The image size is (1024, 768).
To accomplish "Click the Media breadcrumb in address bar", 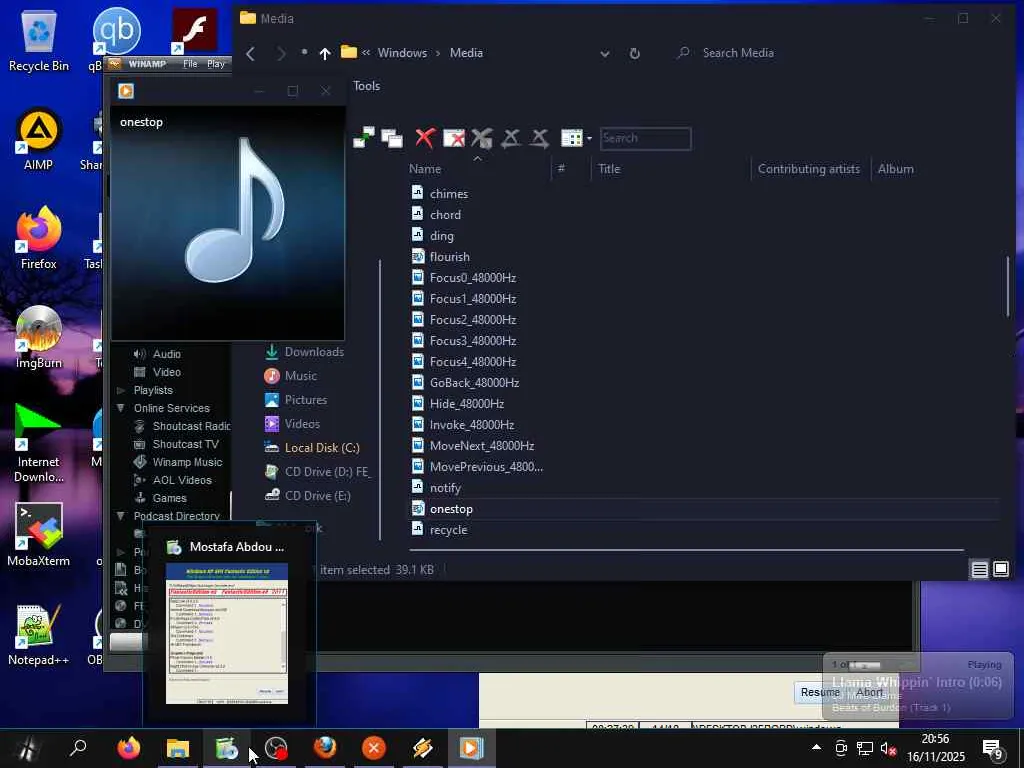I will coord(466,53).
